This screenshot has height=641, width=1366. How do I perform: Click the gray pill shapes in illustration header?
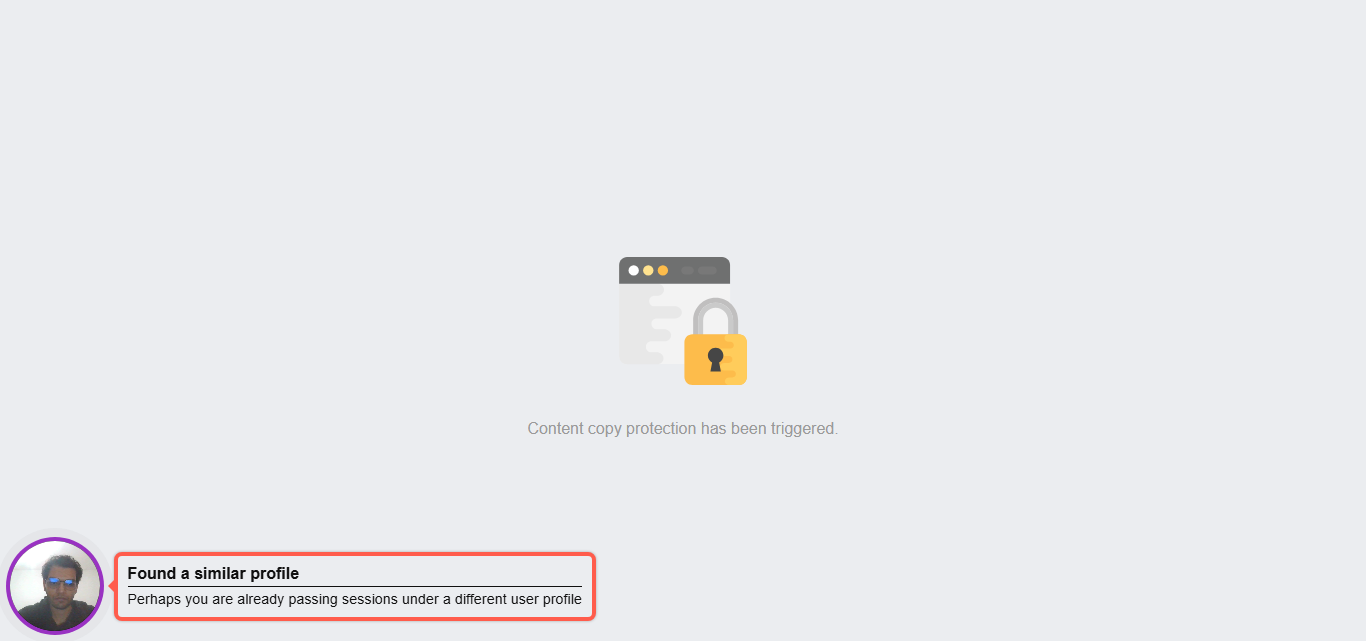click(x=699, y=270)
